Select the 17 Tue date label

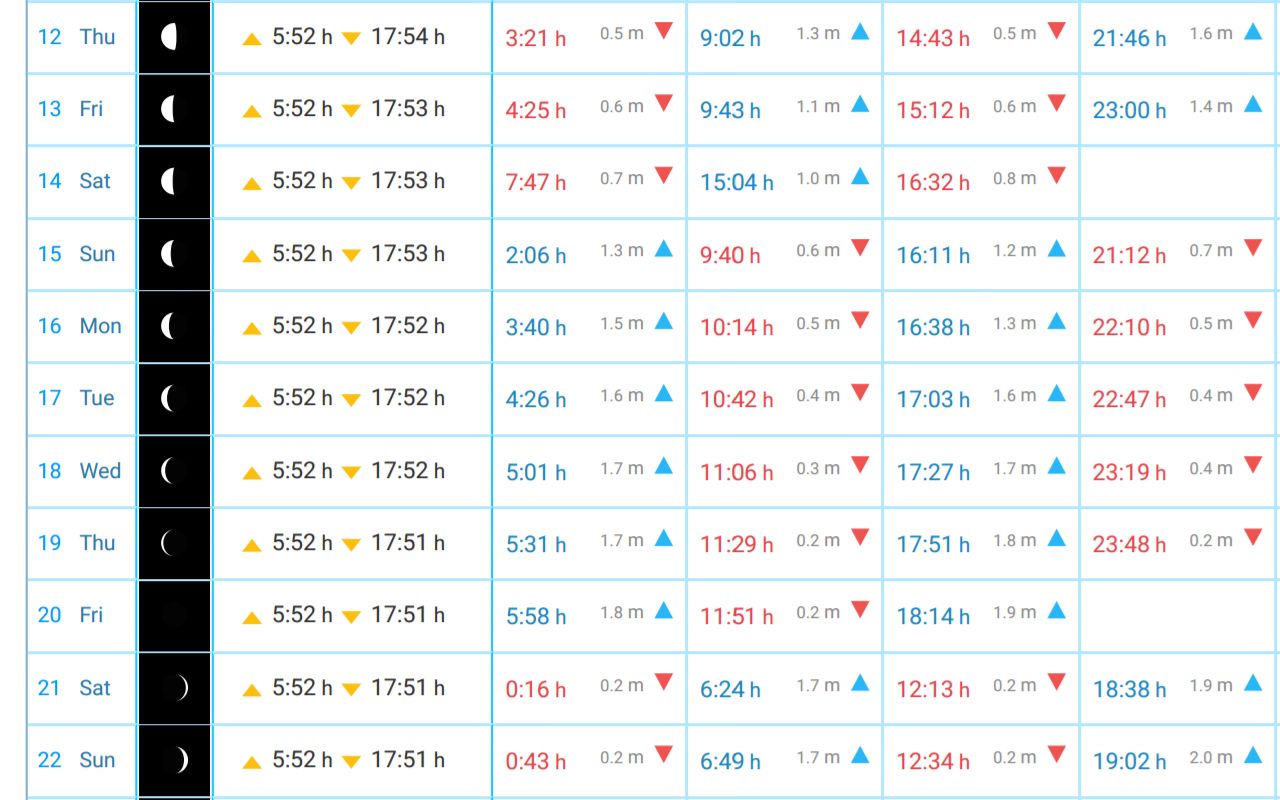tap(76, 398)
